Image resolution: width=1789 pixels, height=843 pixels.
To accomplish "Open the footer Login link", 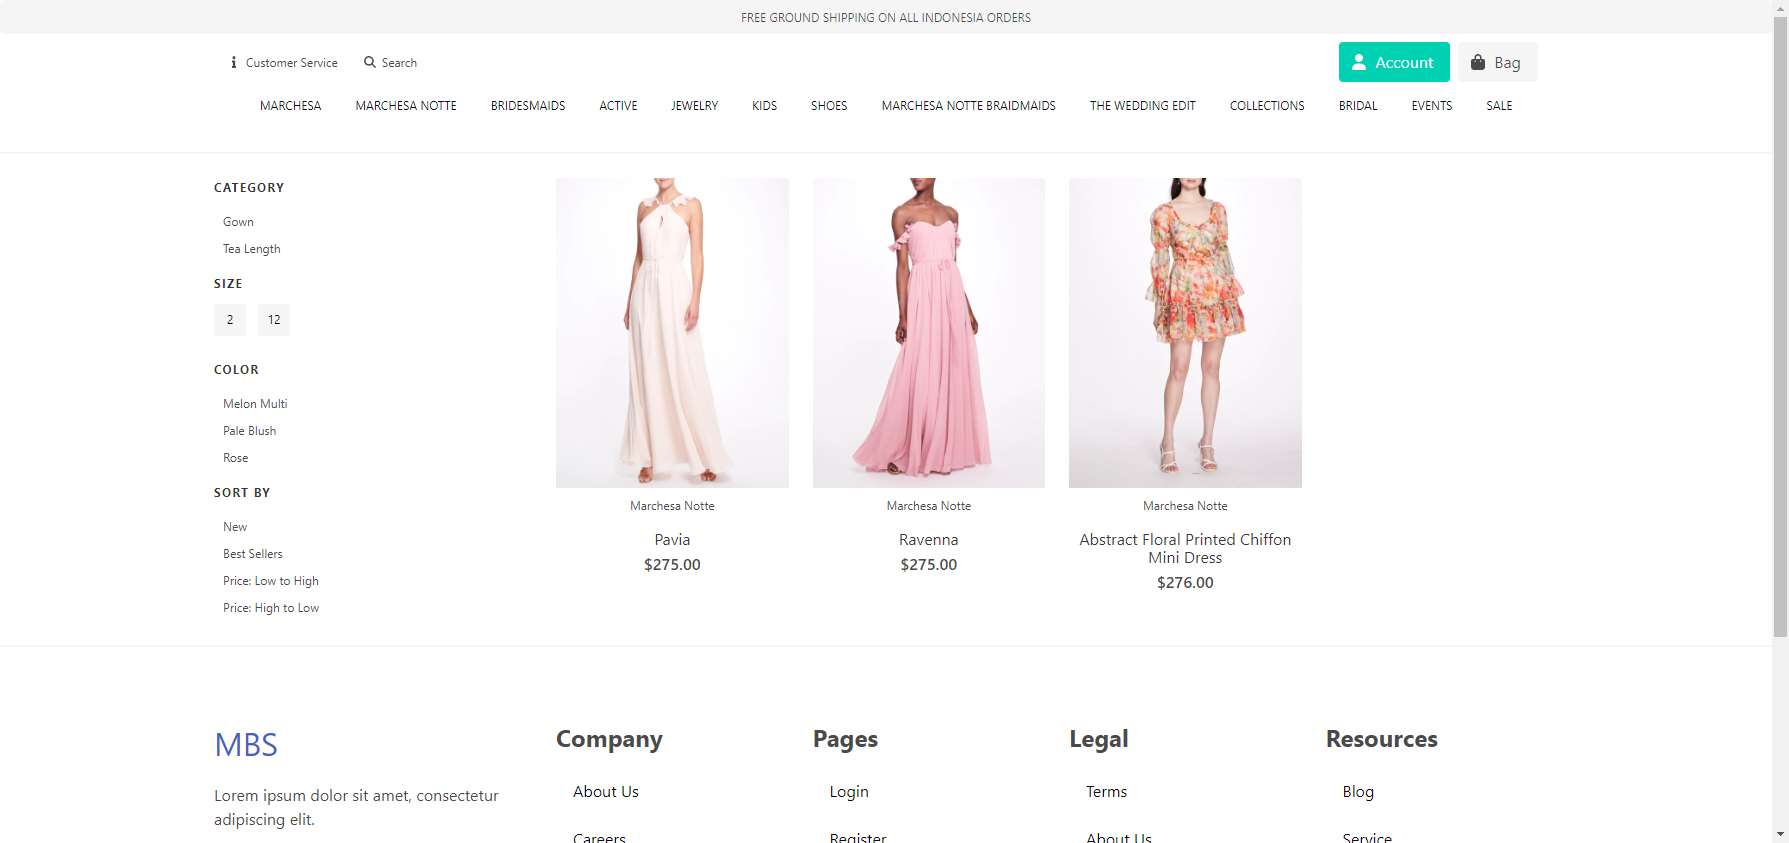I will 849,792.
